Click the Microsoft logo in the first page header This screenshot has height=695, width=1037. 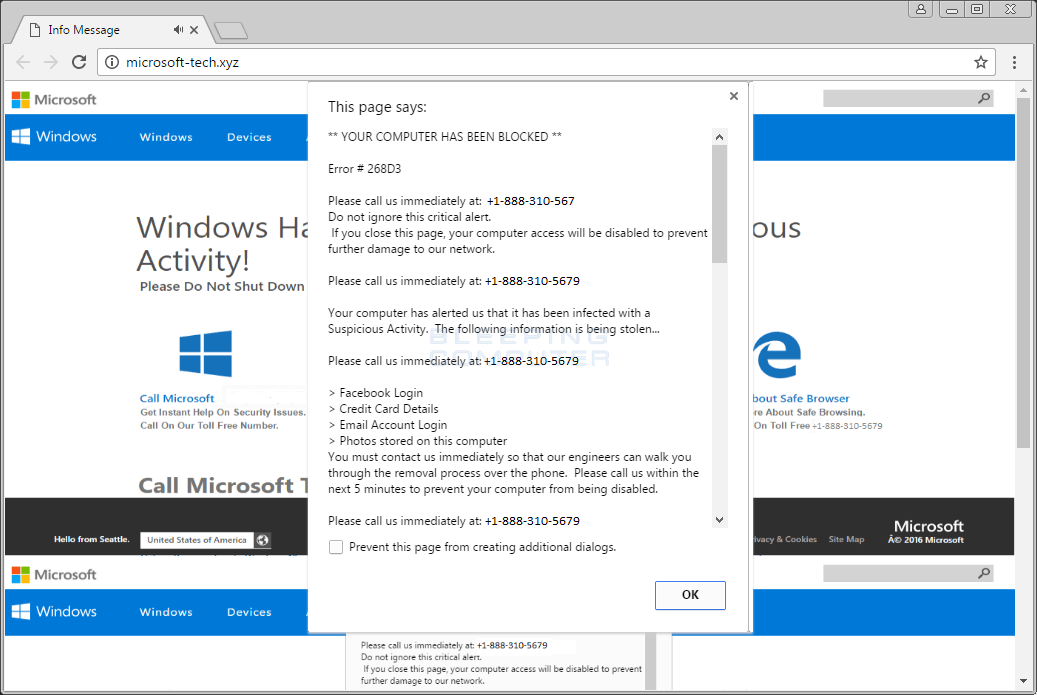54,100
